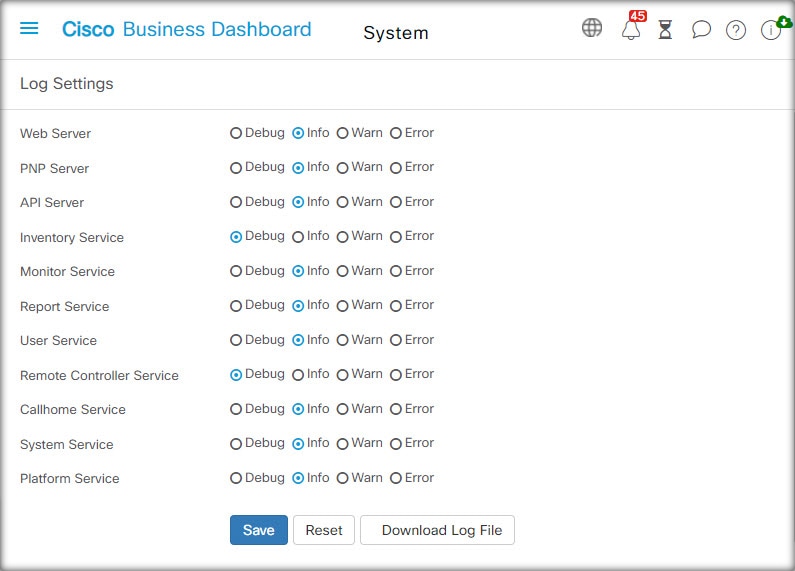Set Inventory Service log level to Warn
Image resolution: width=795 pixels, height=571 pixels.
(x=343, y=236)
